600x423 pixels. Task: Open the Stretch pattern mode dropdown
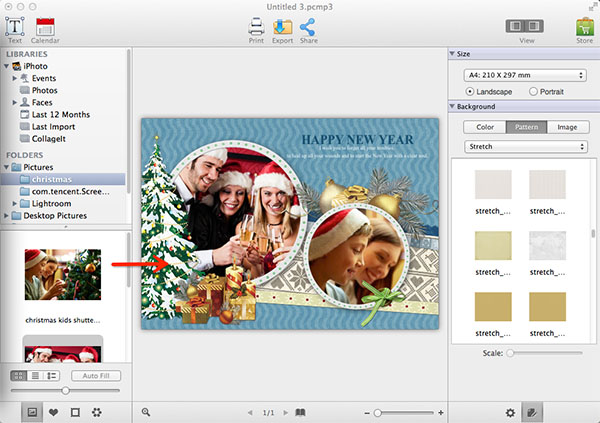click(526, 146)
